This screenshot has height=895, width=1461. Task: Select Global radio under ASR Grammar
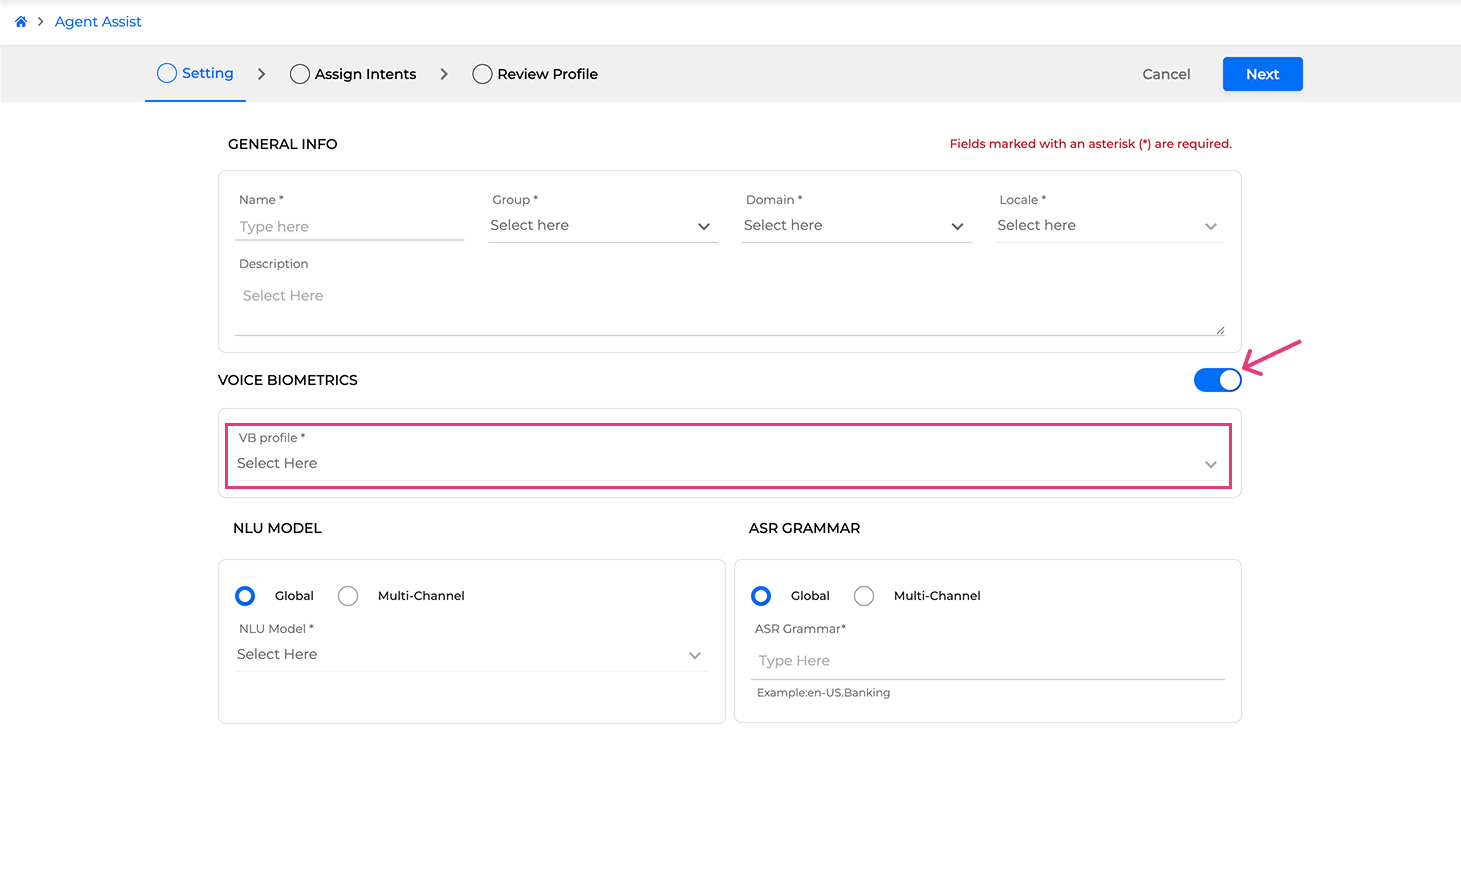[x=761, y=596]
